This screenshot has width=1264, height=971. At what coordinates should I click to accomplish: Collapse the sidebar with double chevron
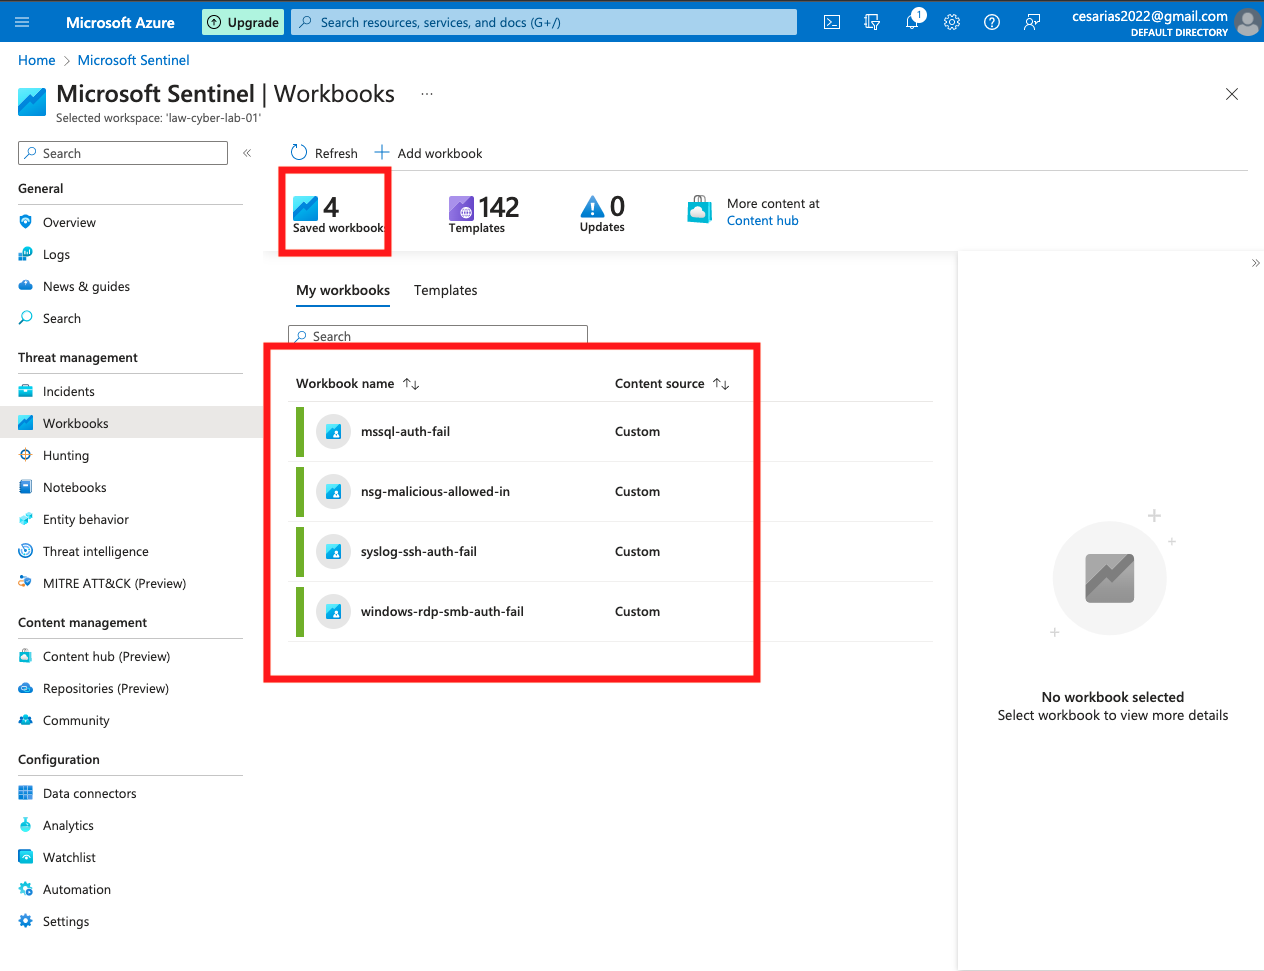point(247,153)
